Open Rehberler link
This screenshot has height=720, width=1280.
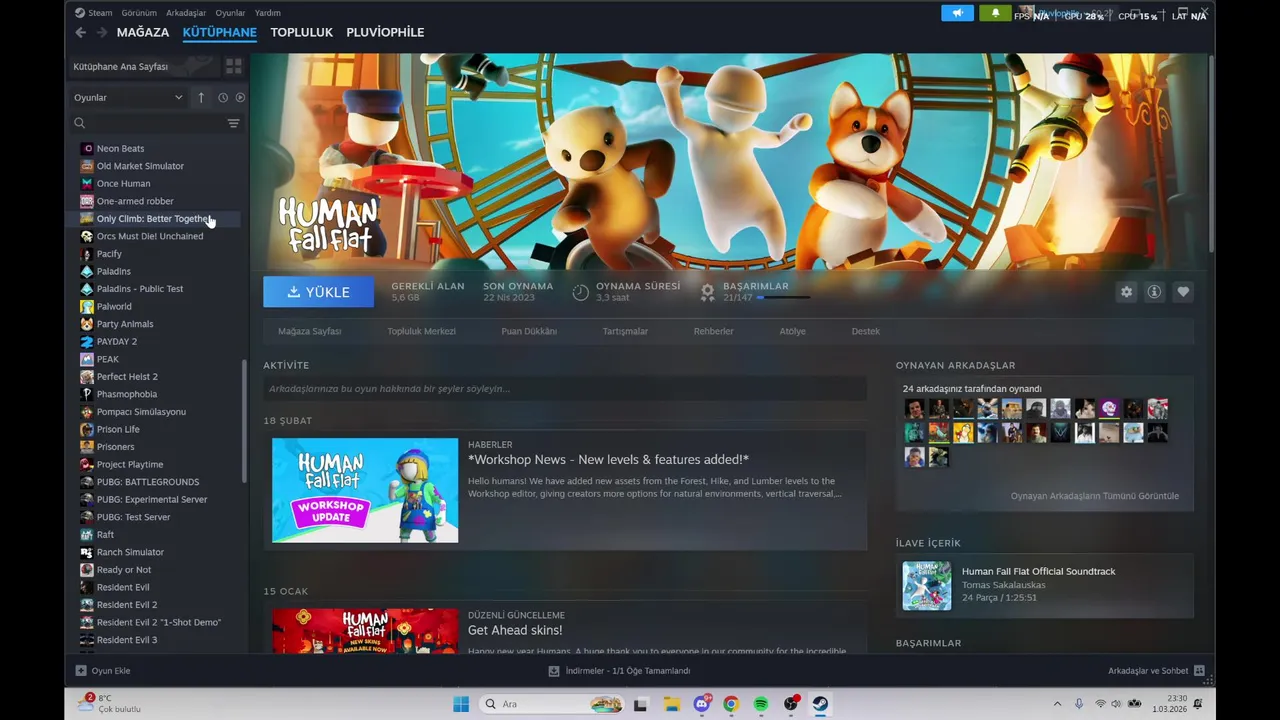pyautogui.click(x=714, y=331)
